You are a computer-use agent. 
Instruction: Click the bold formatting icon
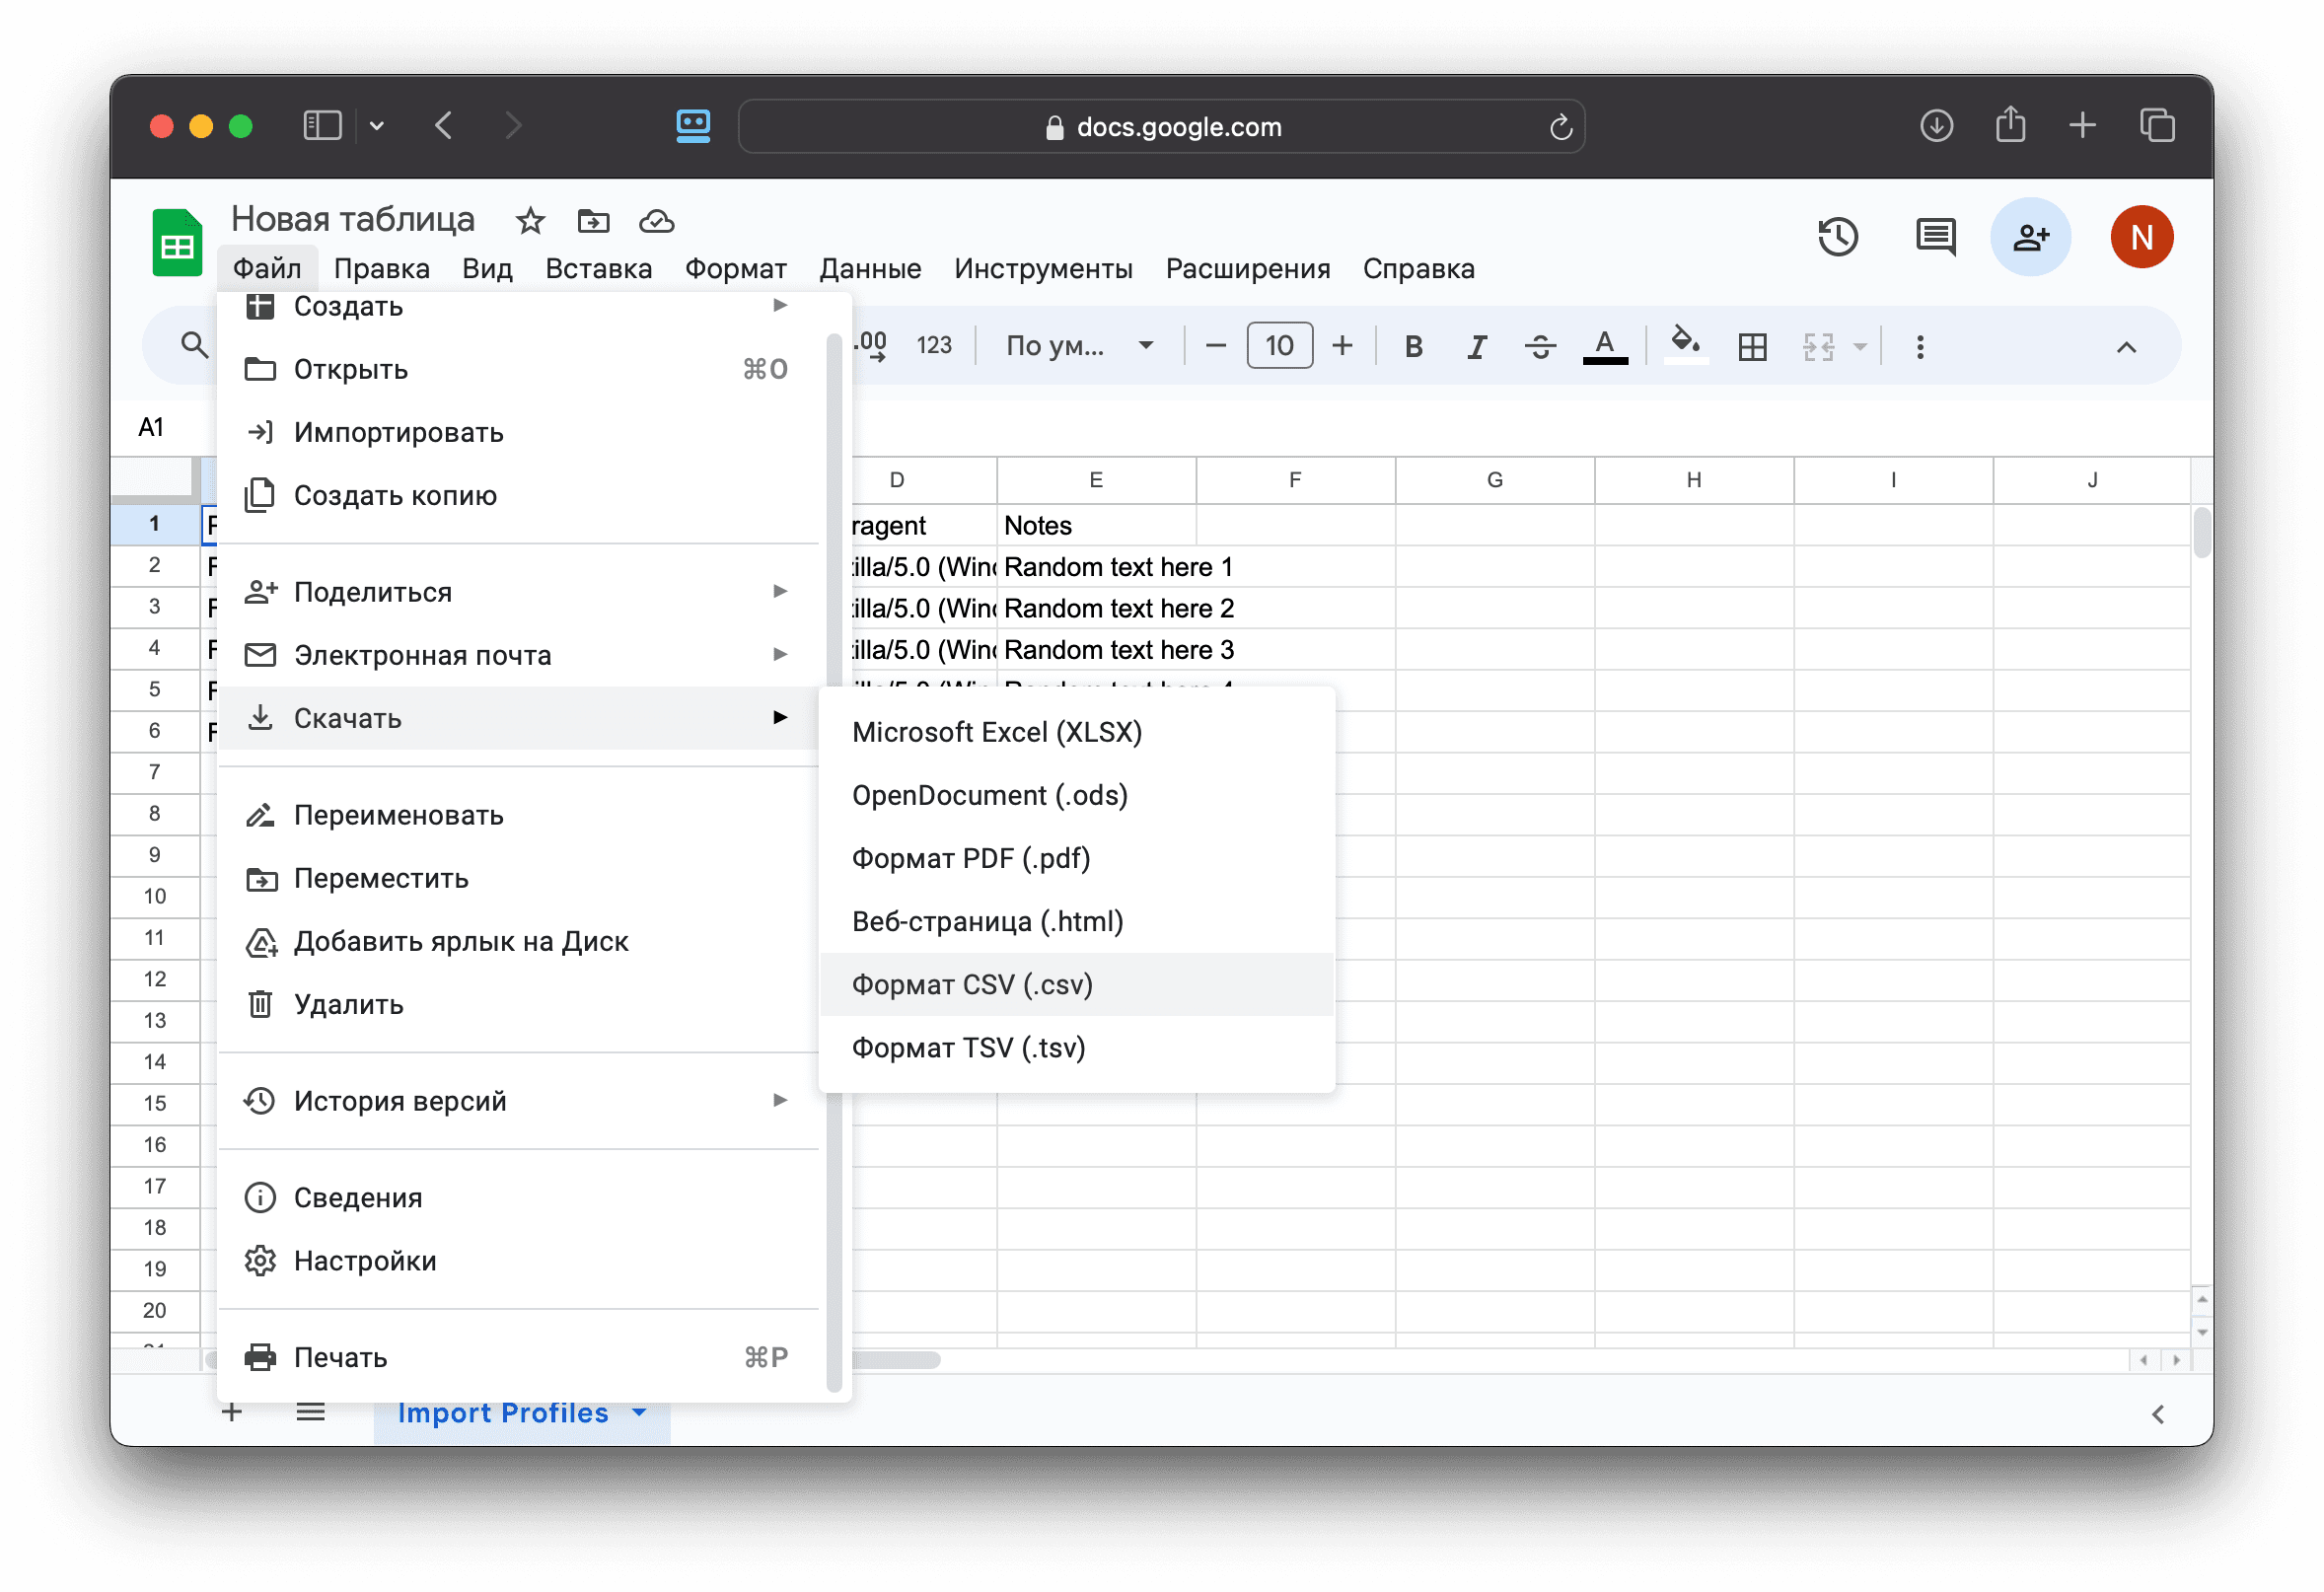pos(1411,346)
